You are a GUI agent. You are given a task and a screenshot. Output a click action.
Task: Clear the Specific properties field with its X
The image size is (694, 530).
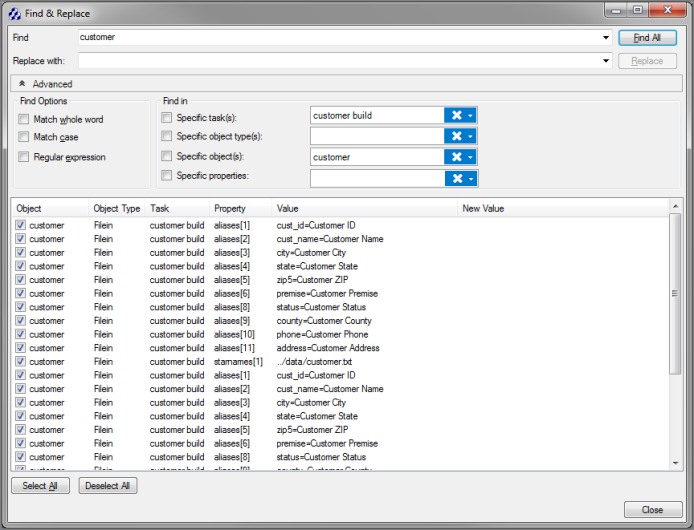click(x=457, y=178)
